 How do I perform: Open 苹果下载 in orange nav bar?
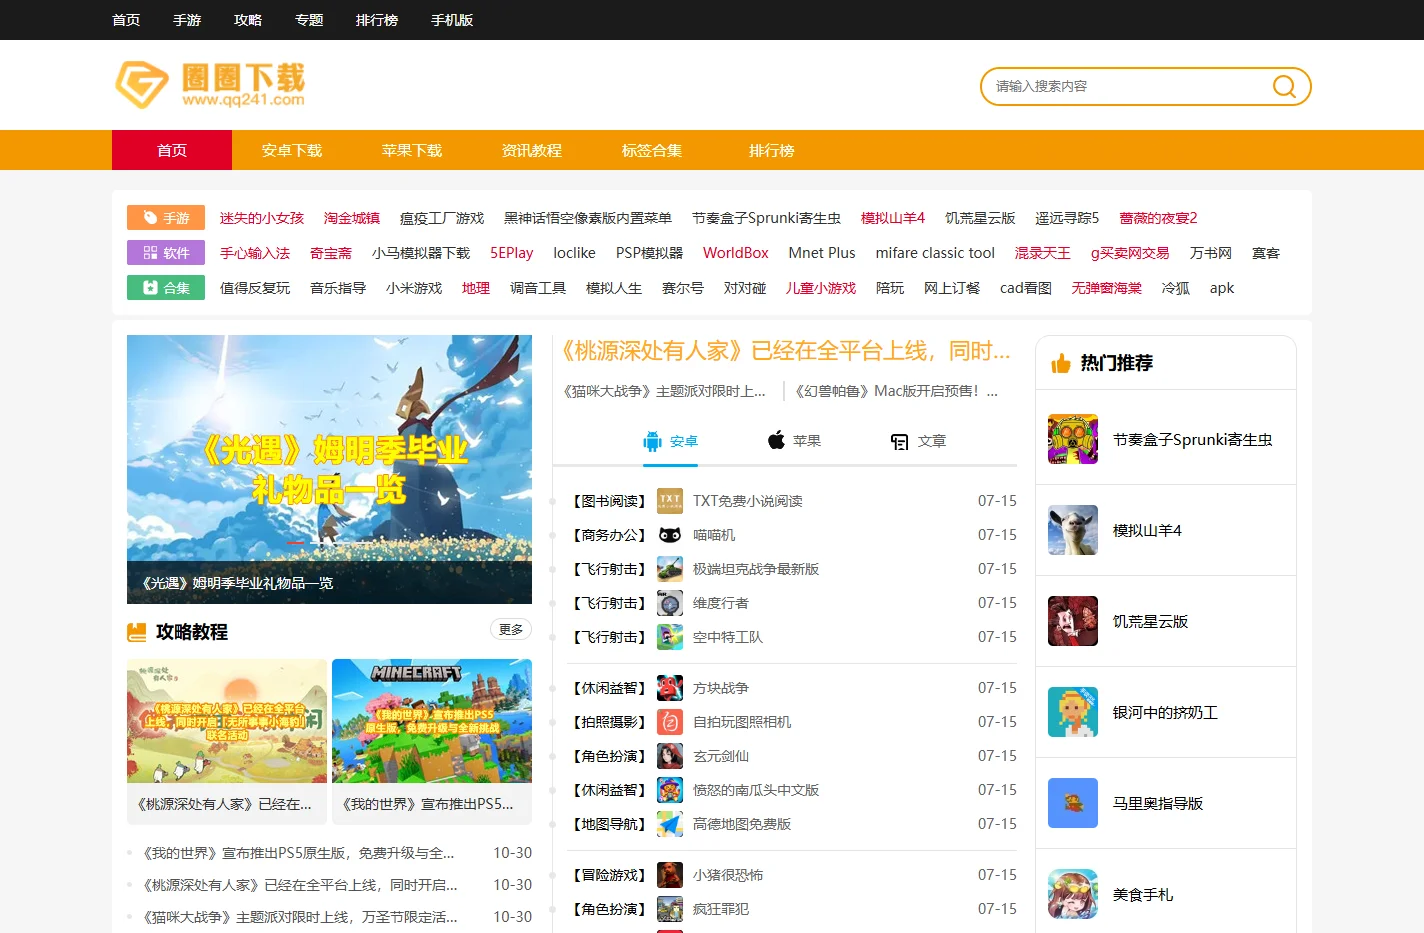click(x=412, y=150)
